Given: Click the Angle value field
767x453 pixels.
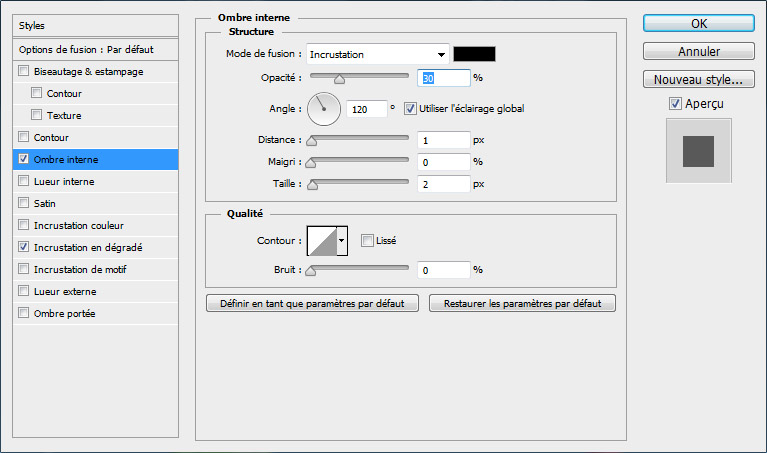Looking at the screenshot, I should coord(366,109).
